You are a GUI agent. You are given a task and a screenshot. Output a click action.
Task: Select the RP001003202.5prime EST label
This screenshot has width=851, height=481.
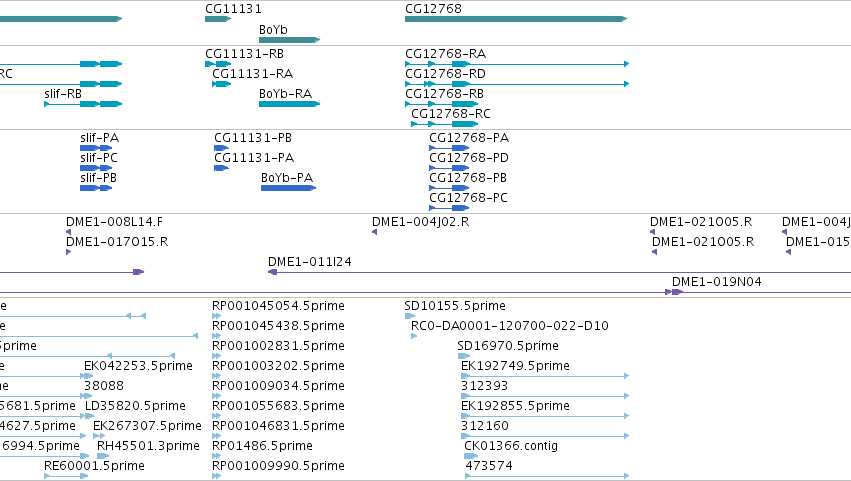tap(278, 366)
